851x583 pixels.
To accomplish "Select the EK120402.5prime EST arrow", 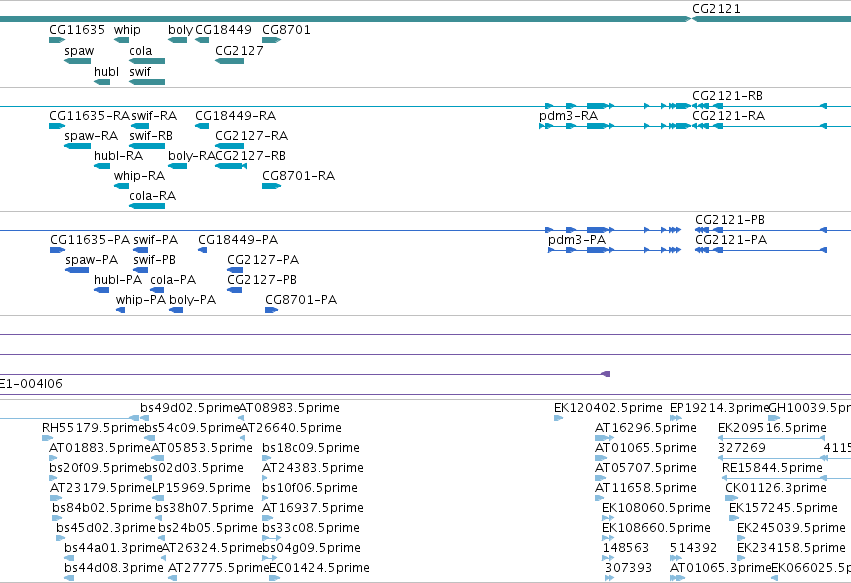I will pyautogui.click(x=558, y=417).
